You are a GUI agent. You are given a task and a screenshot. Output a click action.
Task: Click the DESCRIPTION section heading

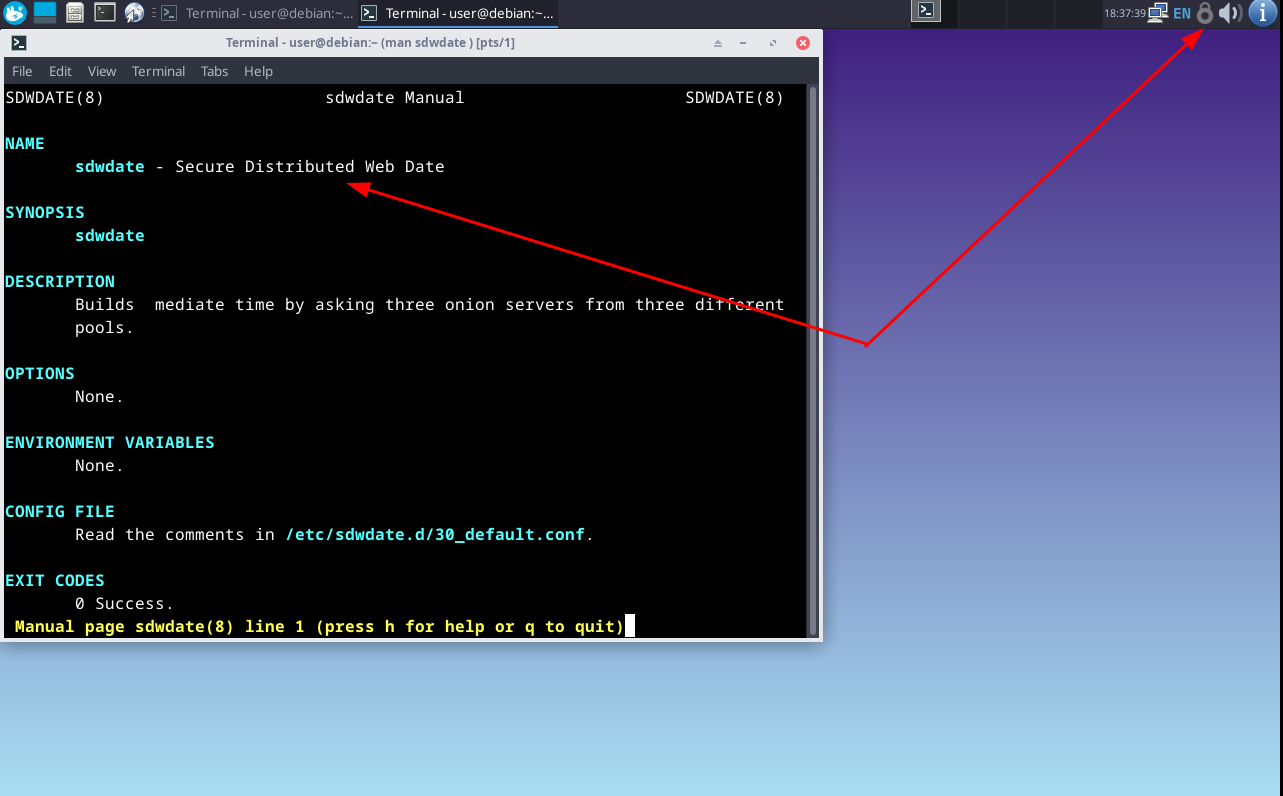60,282
